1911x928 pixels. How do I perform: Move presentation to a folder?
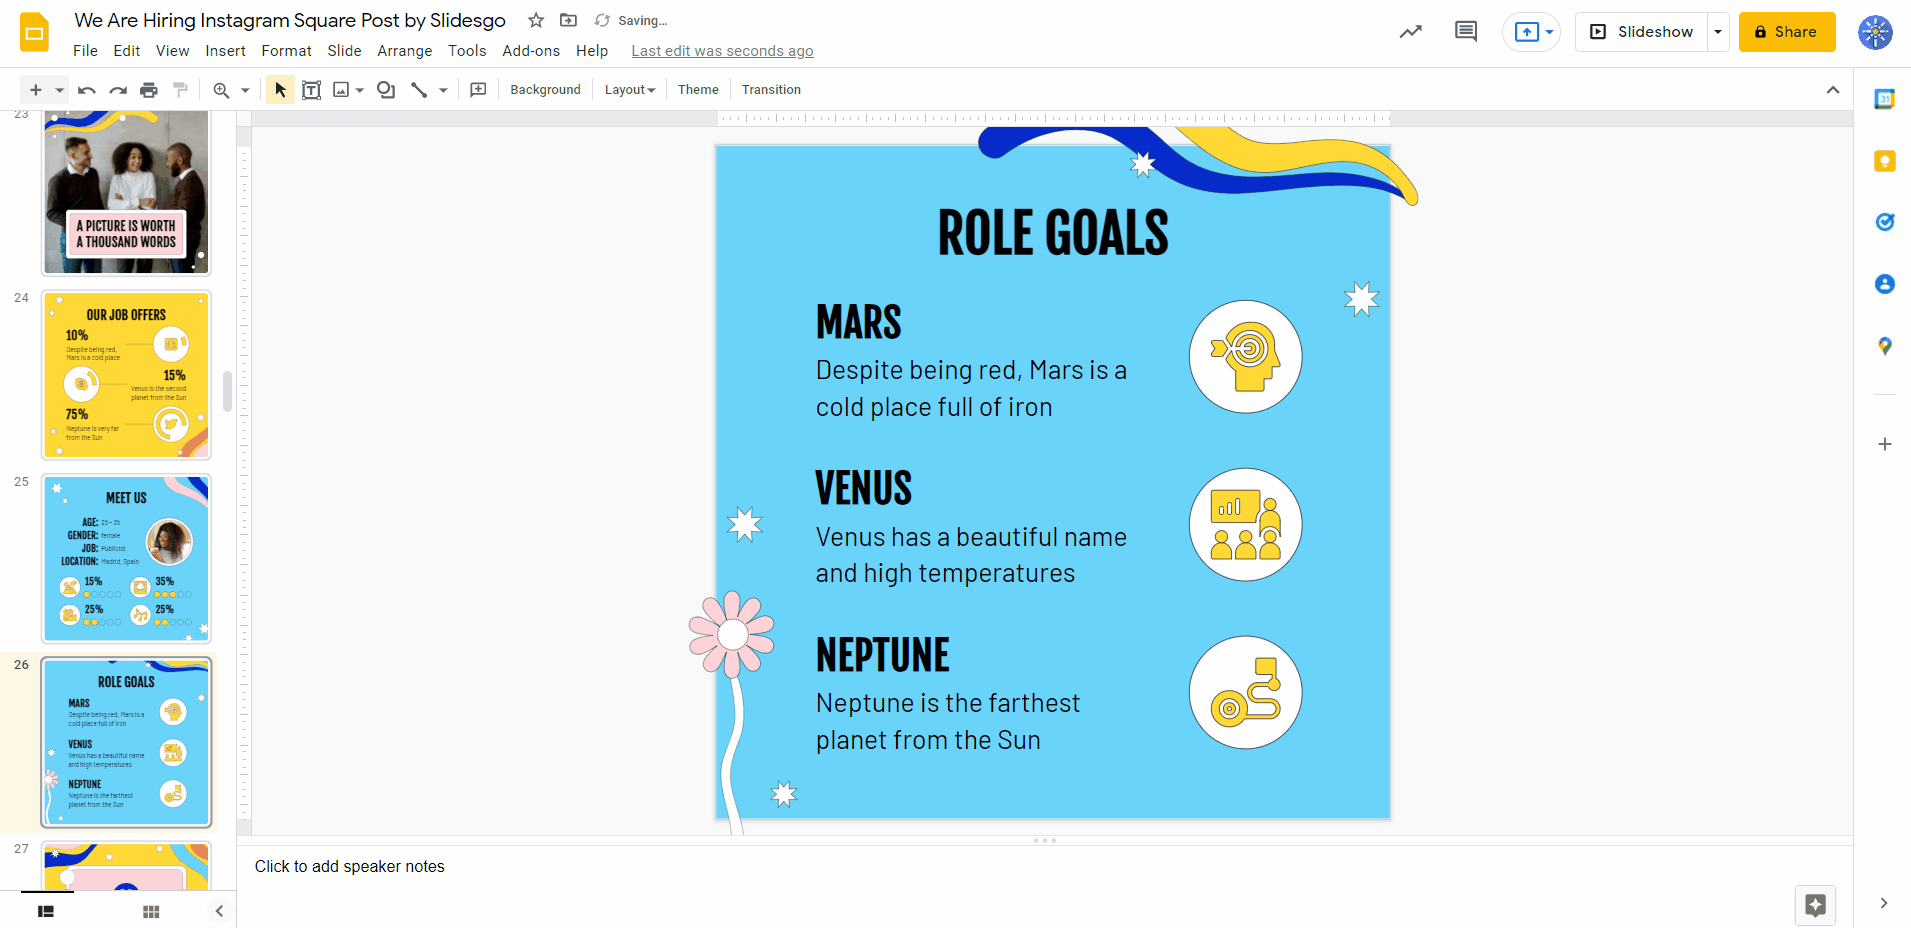(568, 20)
